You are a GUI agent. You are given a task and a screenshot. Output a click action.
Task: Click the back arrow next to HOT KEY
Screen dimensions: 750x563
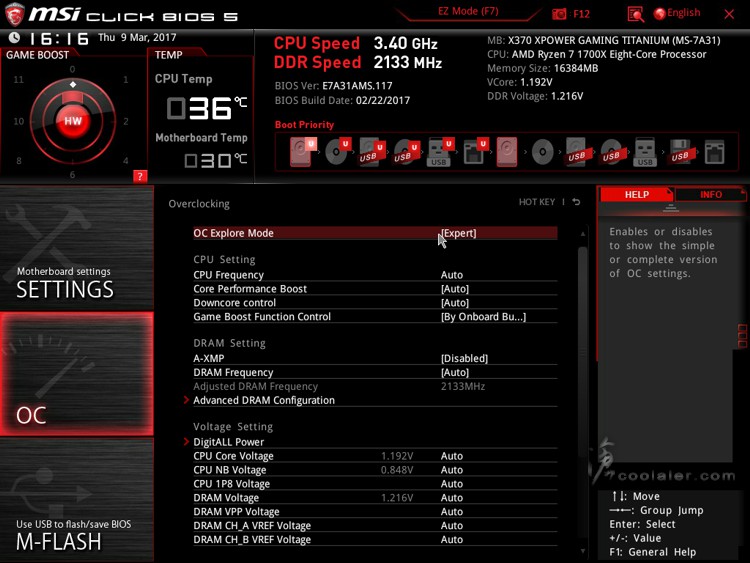[x=576, y=202]
